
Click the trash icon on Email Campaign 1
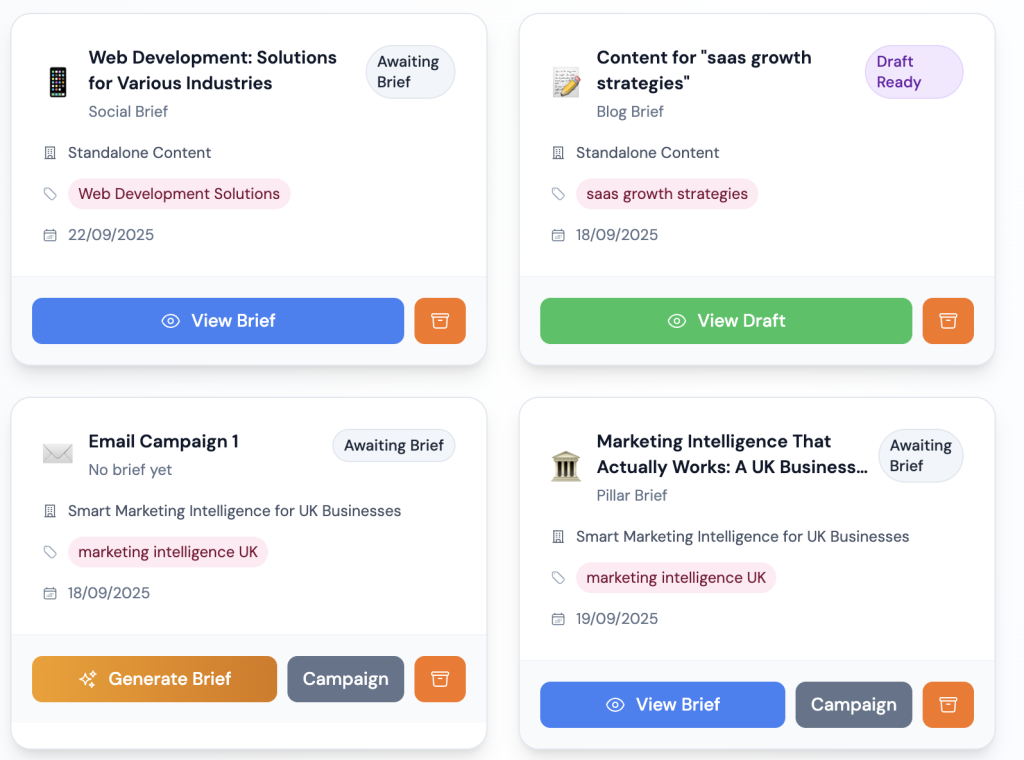pyautogui.click(x=440, y=678)
